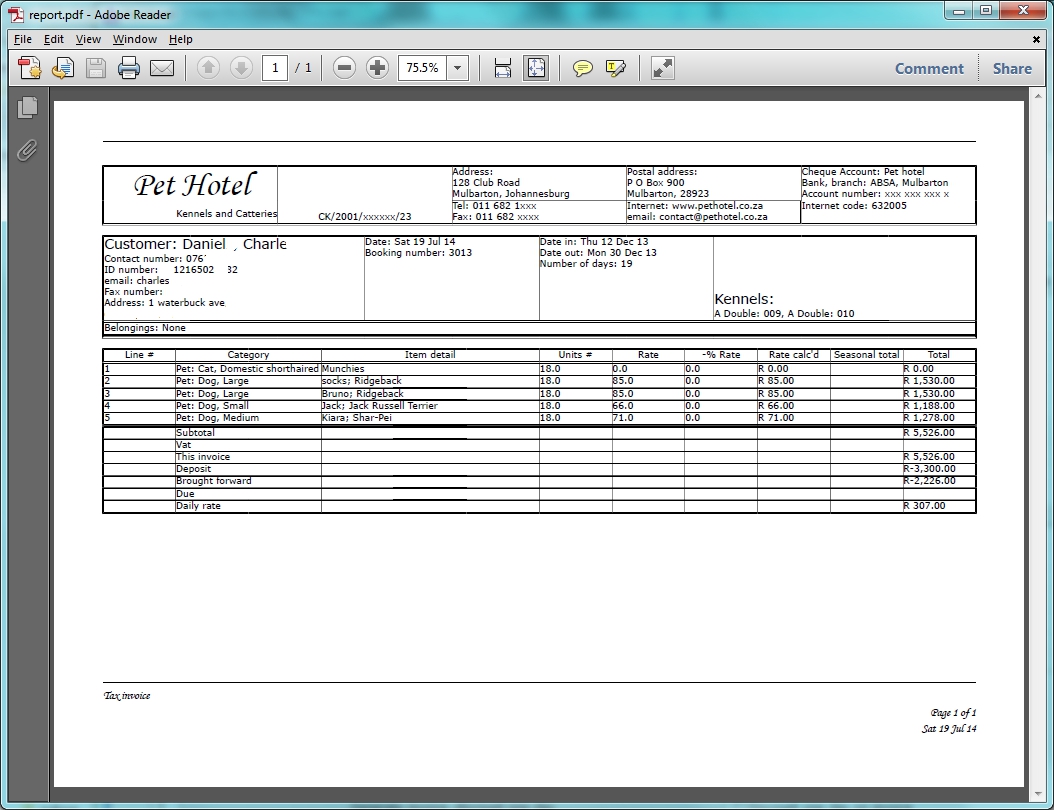
Task: Open the Comment pane
Action: (x=929, y=68)
